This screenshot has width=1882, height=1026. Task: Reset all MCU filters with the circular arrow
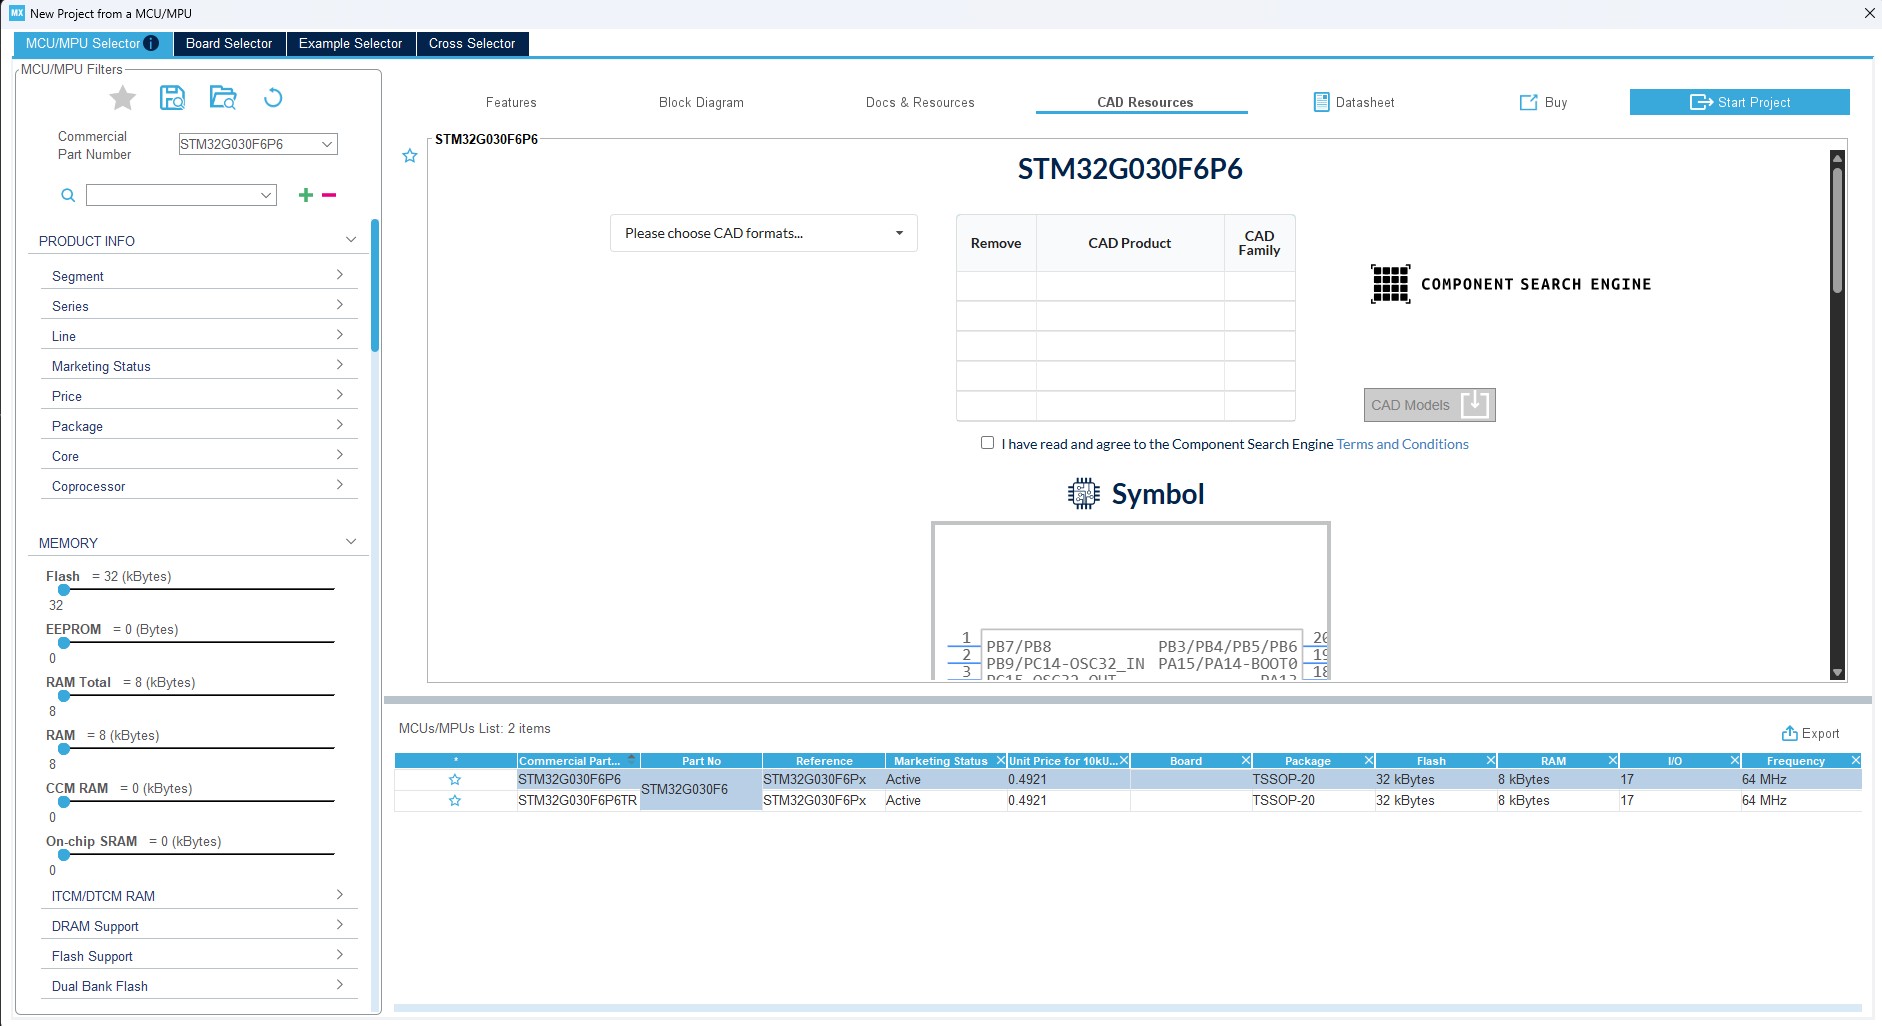click(273, 97)
